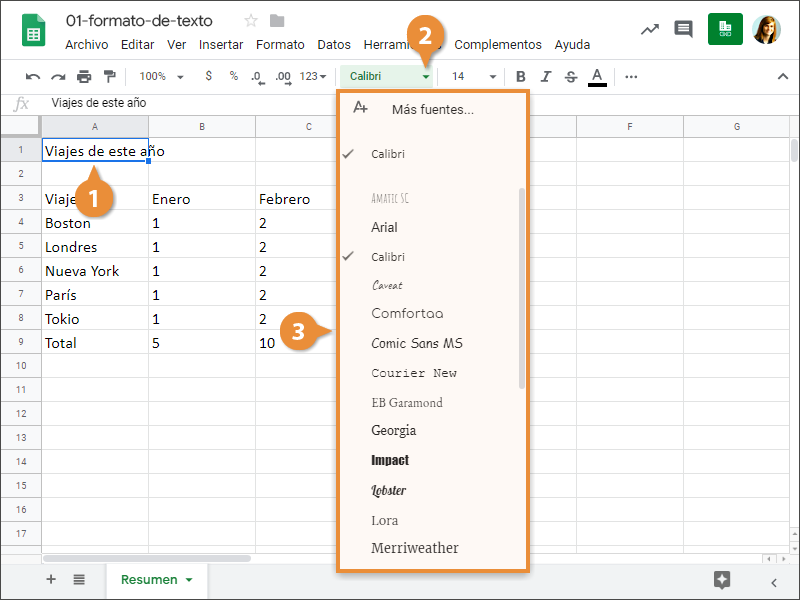
Task: Click Más fuentes option
Action: coord(432,109)
